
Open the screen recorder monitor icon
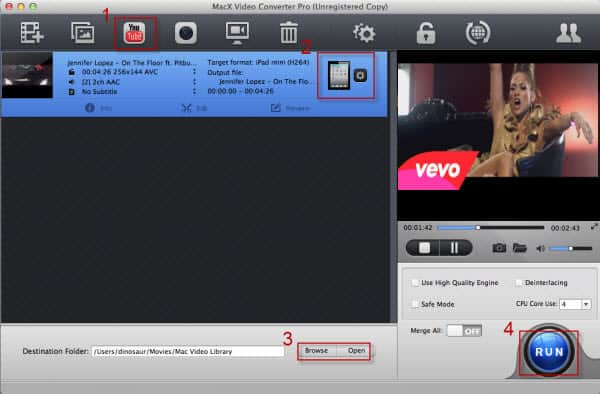click(x=237, y=33)
